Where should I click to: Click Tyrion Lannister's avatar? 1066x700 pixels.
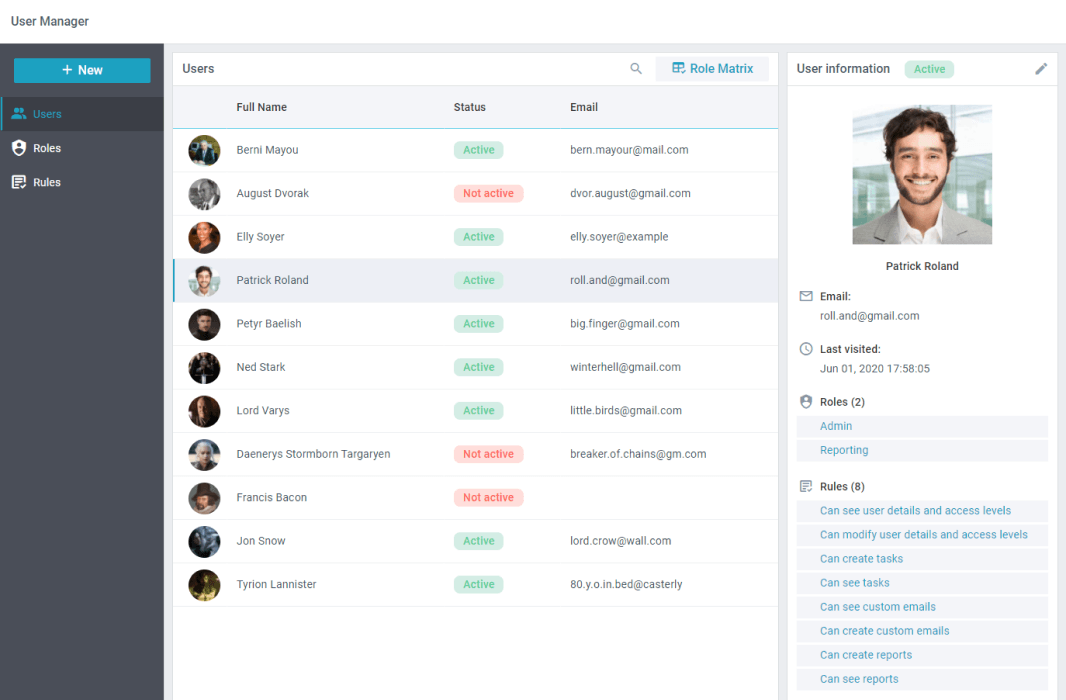[x=204, y=585]
